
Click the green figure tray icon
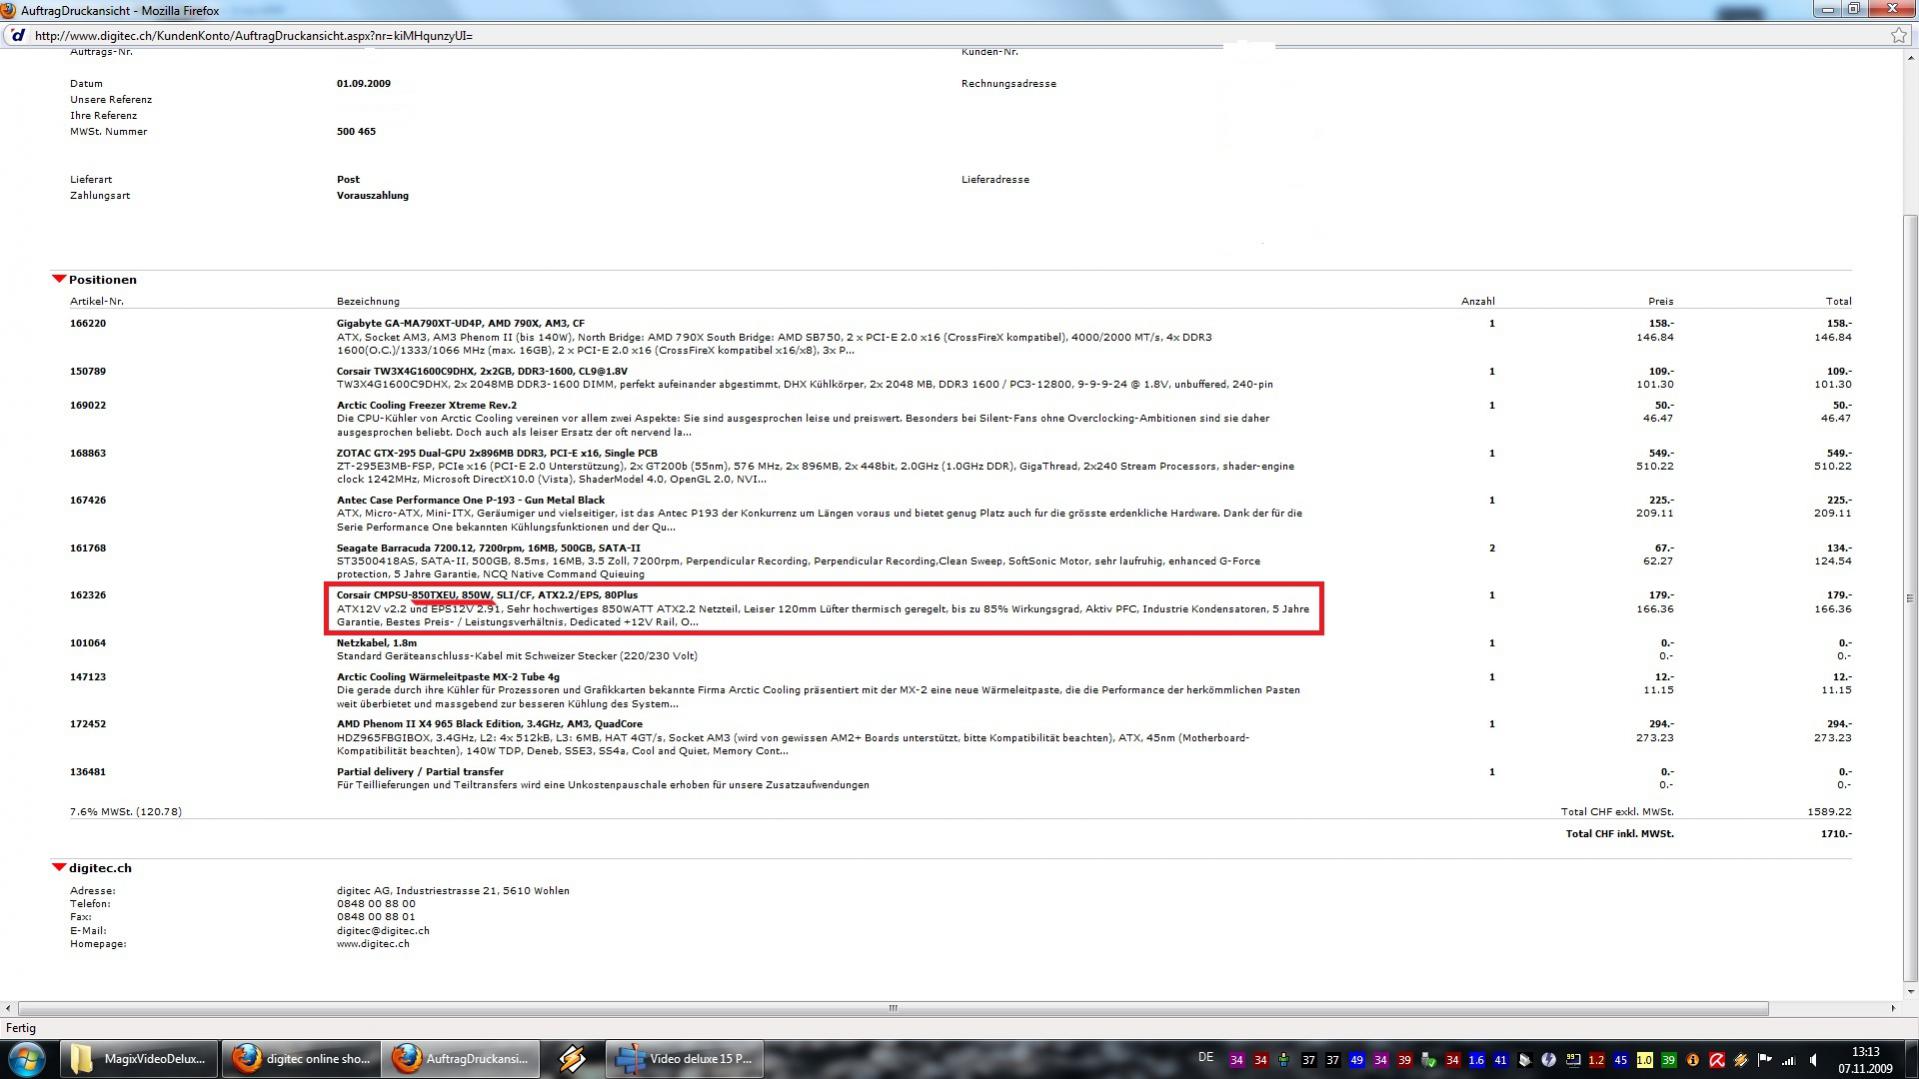click(x=1284, y=1060)
